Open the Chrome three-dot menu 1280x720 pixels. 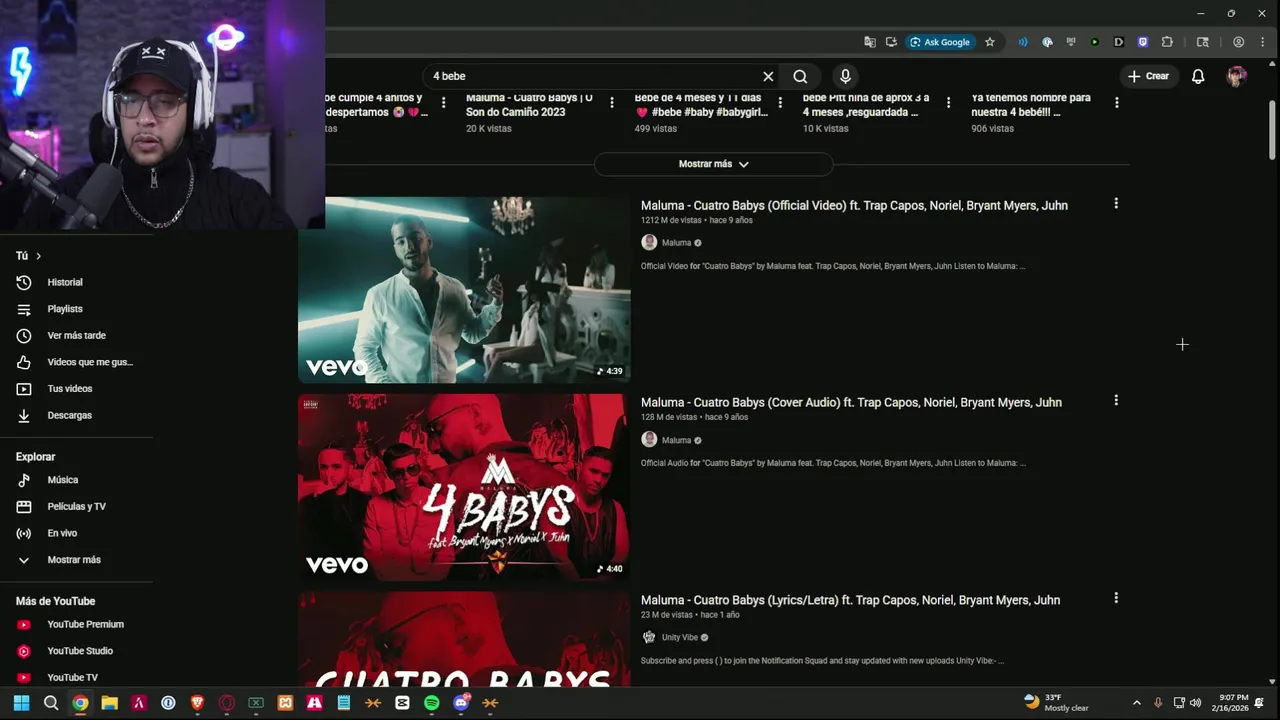[x=1262, y=42]
